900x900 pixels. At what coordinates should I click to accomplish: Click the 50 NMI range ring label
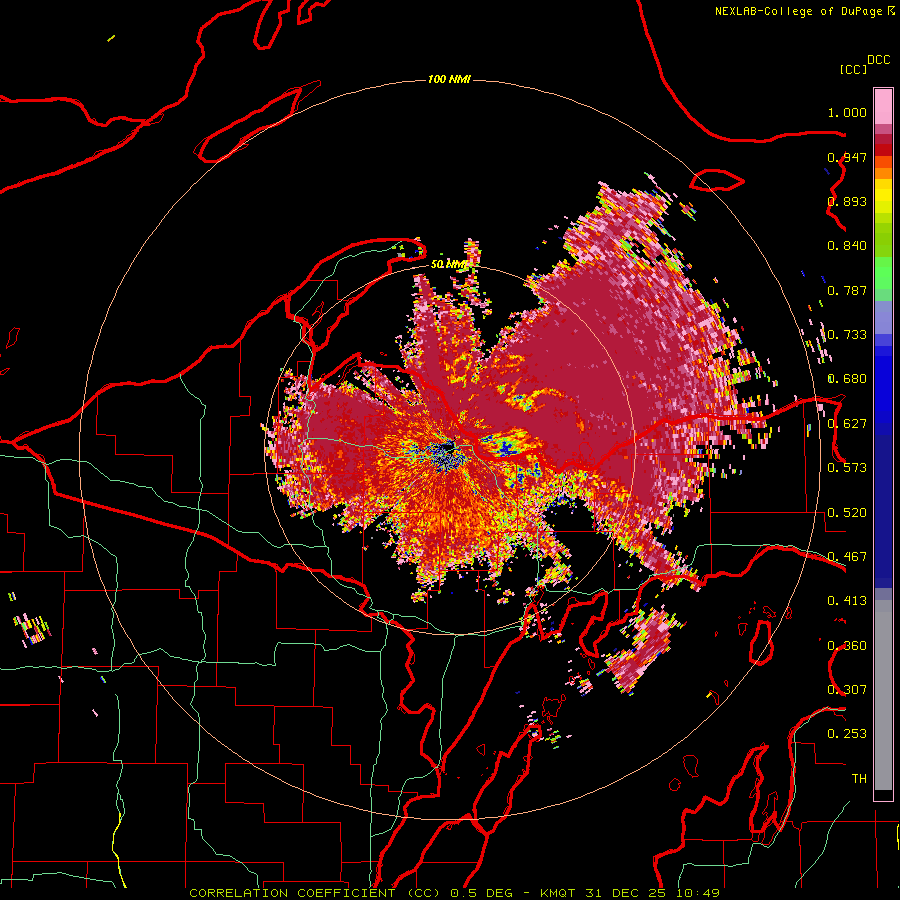[449, 265]
